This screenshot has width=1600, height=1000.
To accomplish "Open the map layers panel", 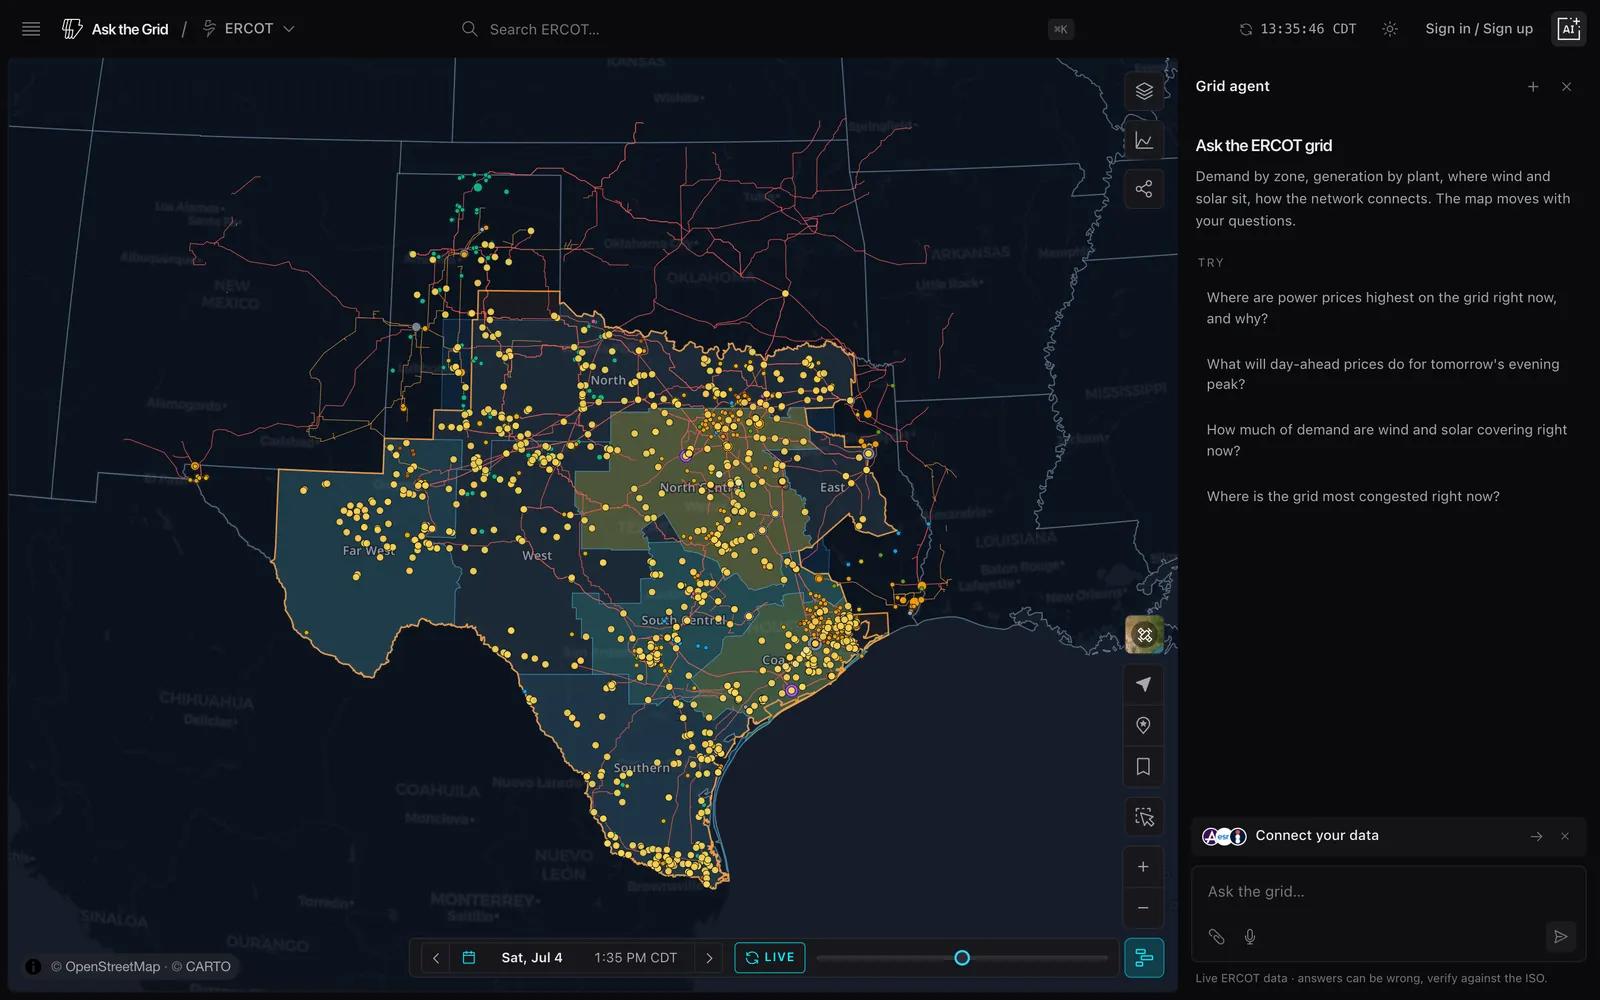I will click(1144, 91).
